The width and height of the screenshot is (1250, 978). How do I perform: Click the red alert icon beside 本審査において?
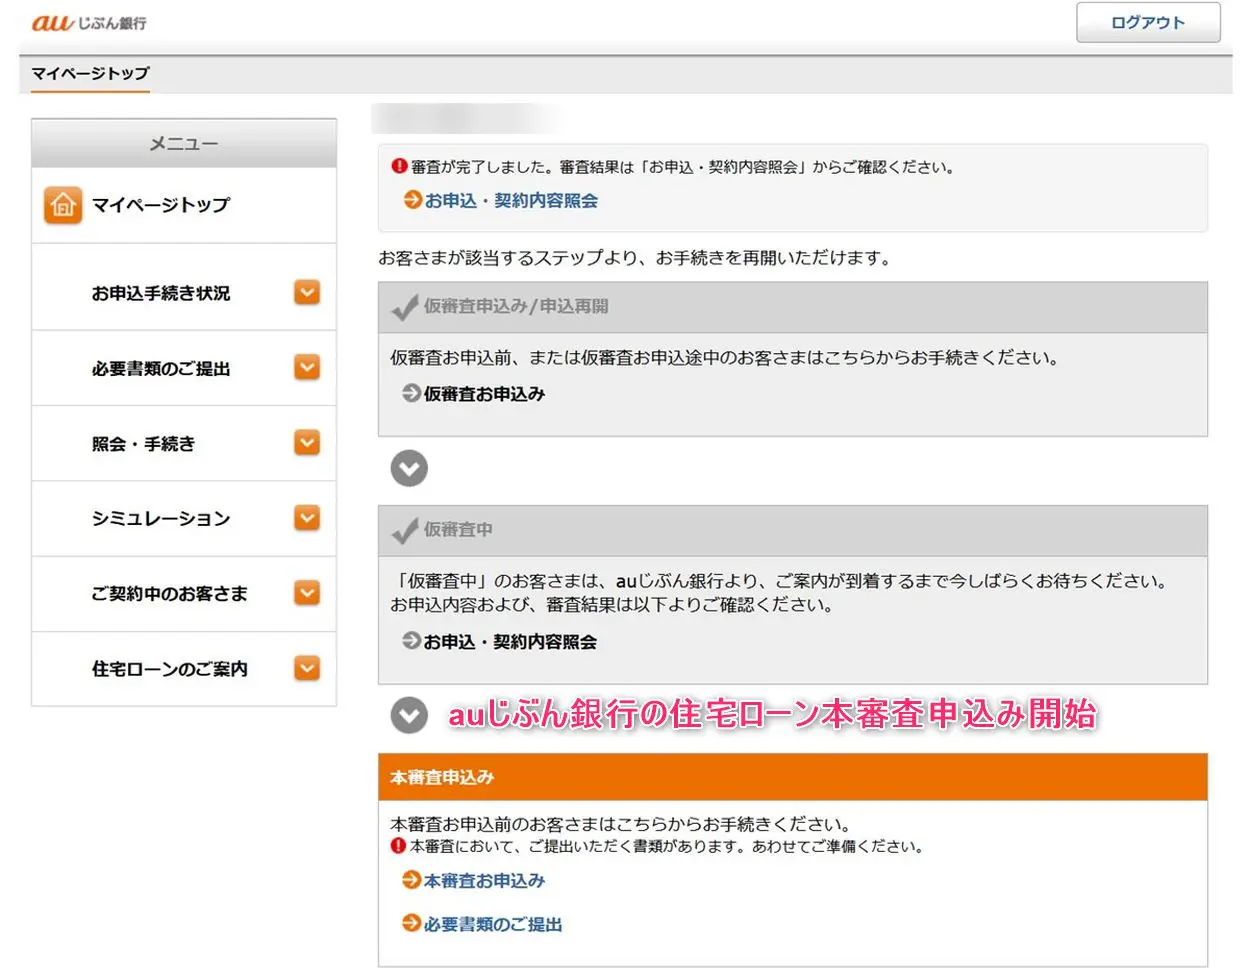pos(398,846)
